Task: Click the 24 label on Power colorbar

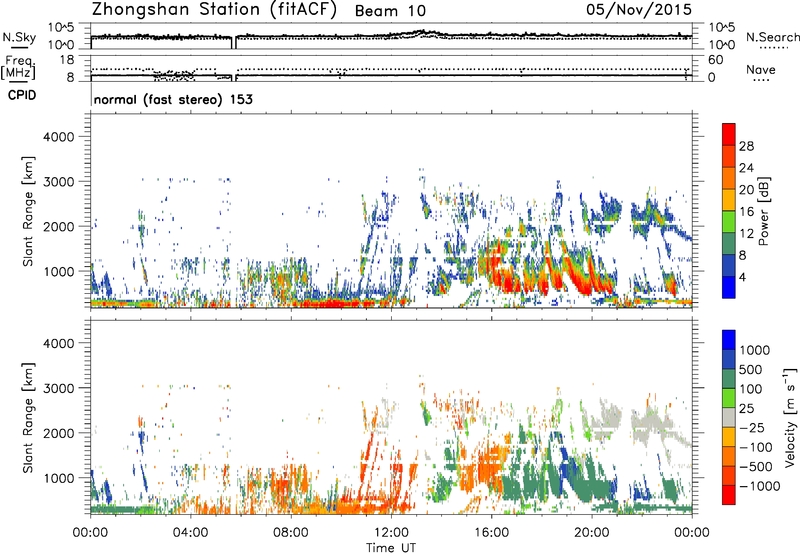Action: pos(746,168)
